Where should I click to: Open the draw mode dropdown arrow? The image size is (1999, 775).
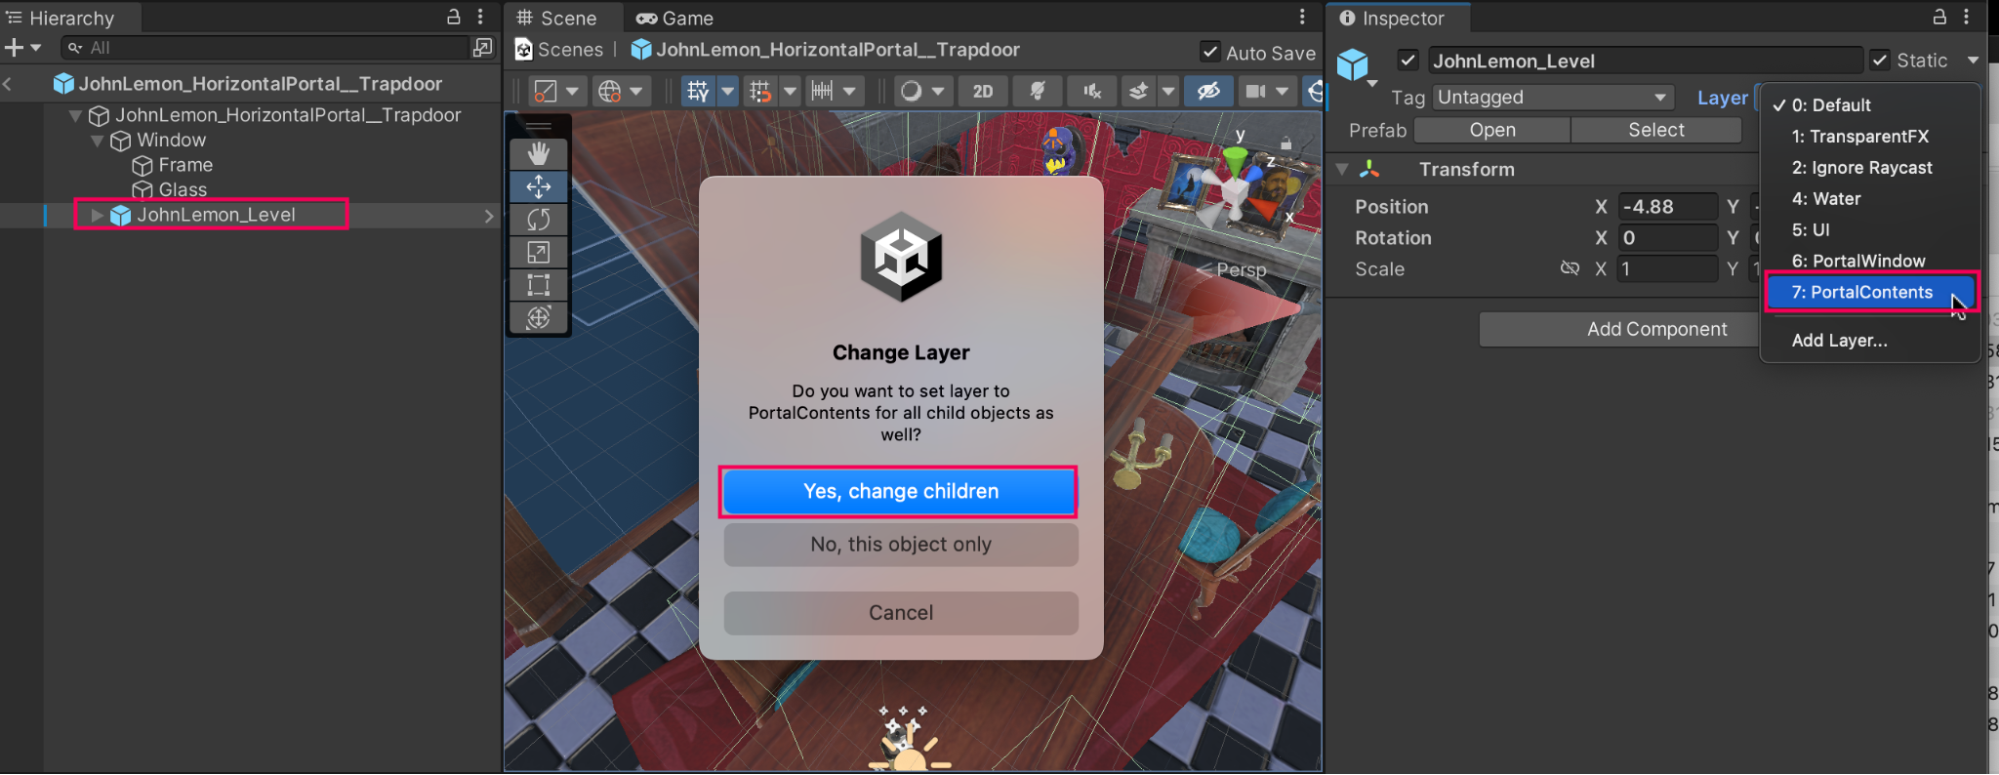tap(938, 91)
